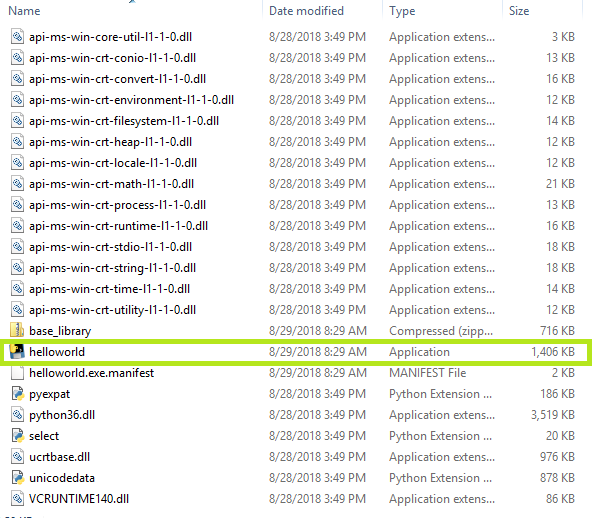Viewport: 610px width, 518px height.
Task: Sort files by Type column
Action: (402, 11)
